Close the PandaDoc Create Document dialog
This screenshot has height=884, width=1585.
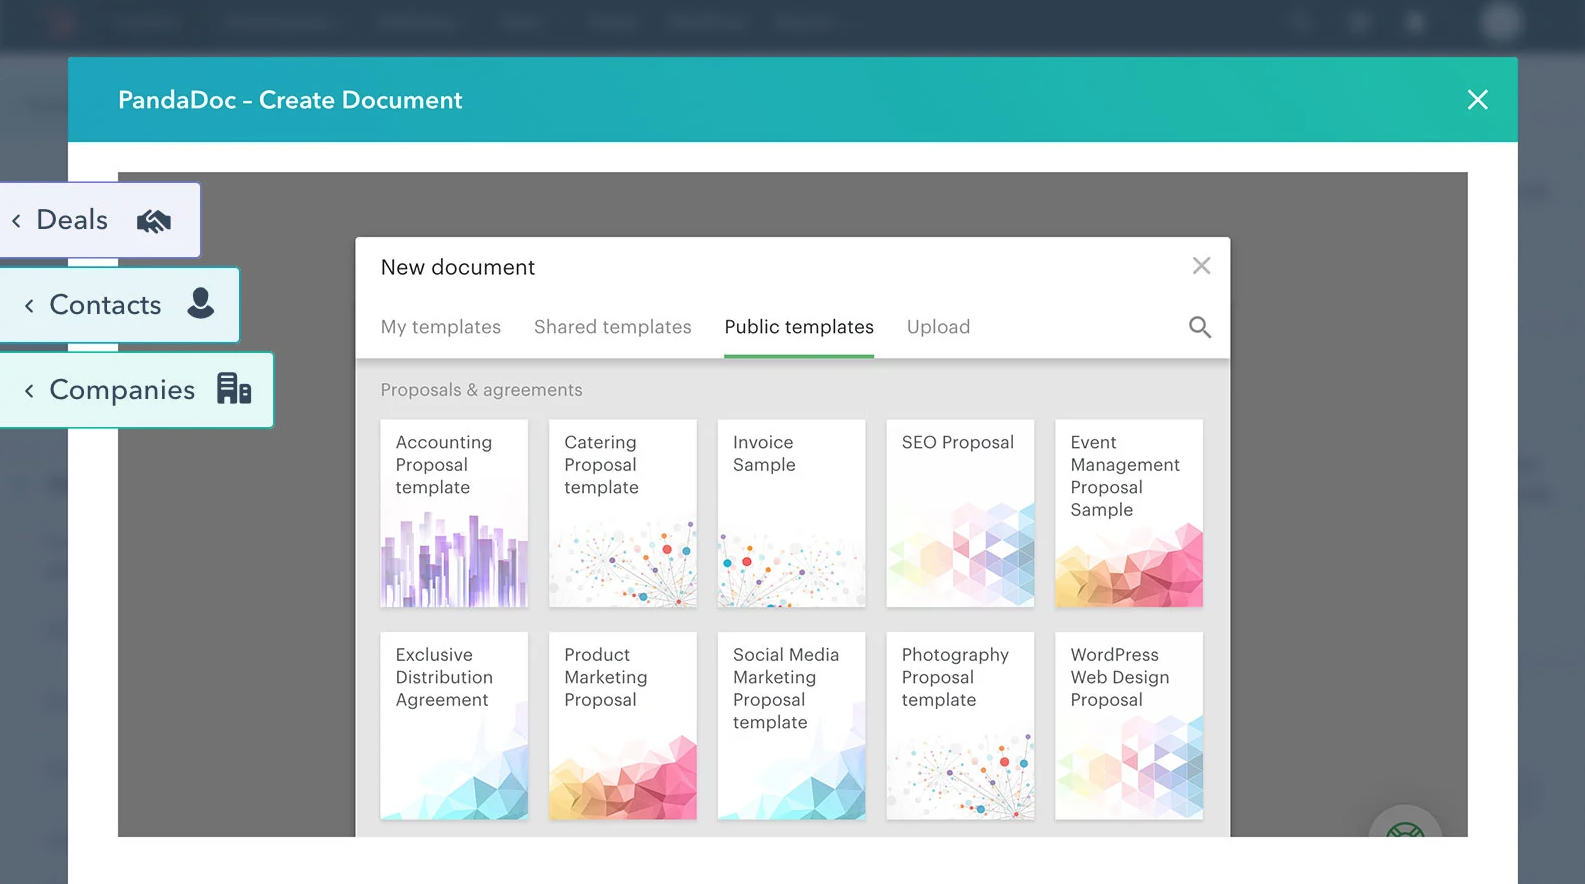pos(1477,100)
